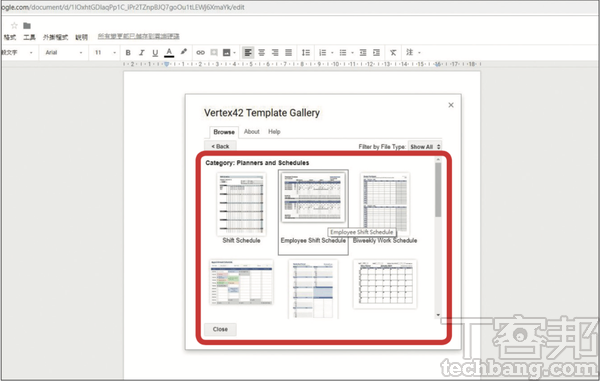Image resolution: width=600 pixels, height=381 pixels.
Task: Click the browser address bar URL
Action: (122, 7)
